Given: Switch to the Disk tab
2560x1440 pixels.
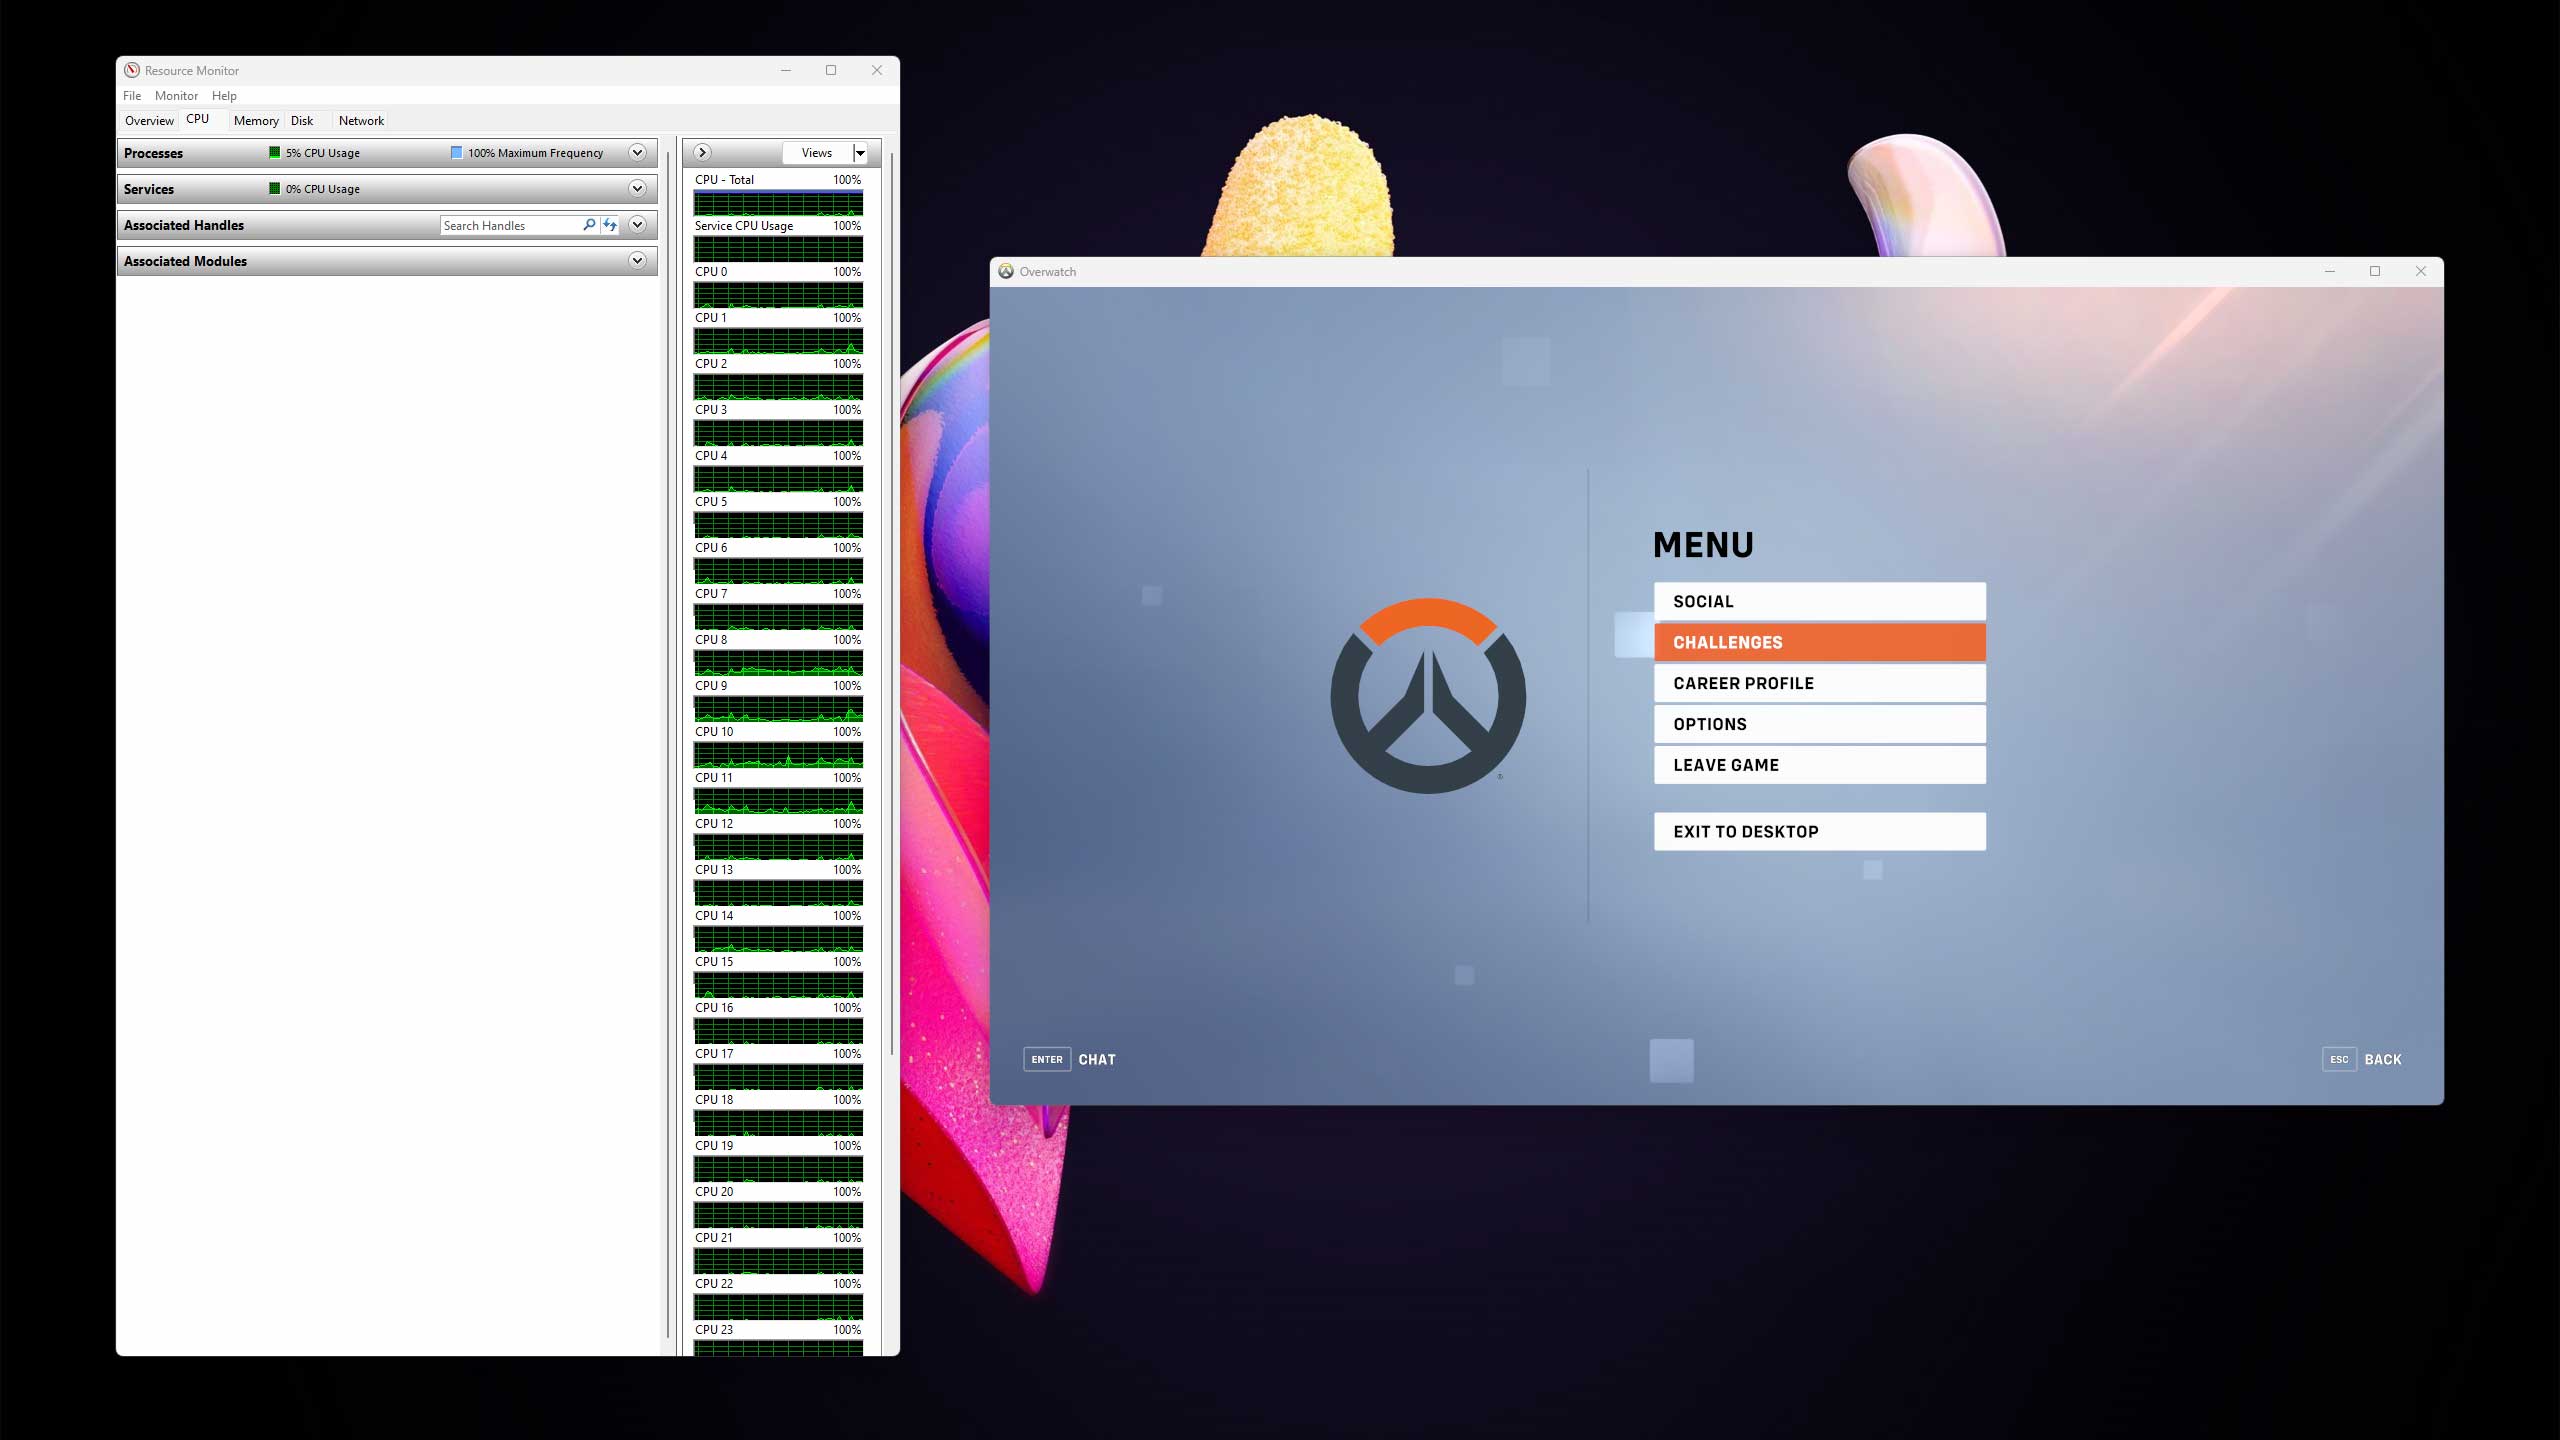Looking at the screenshot, I should (302, 121).
